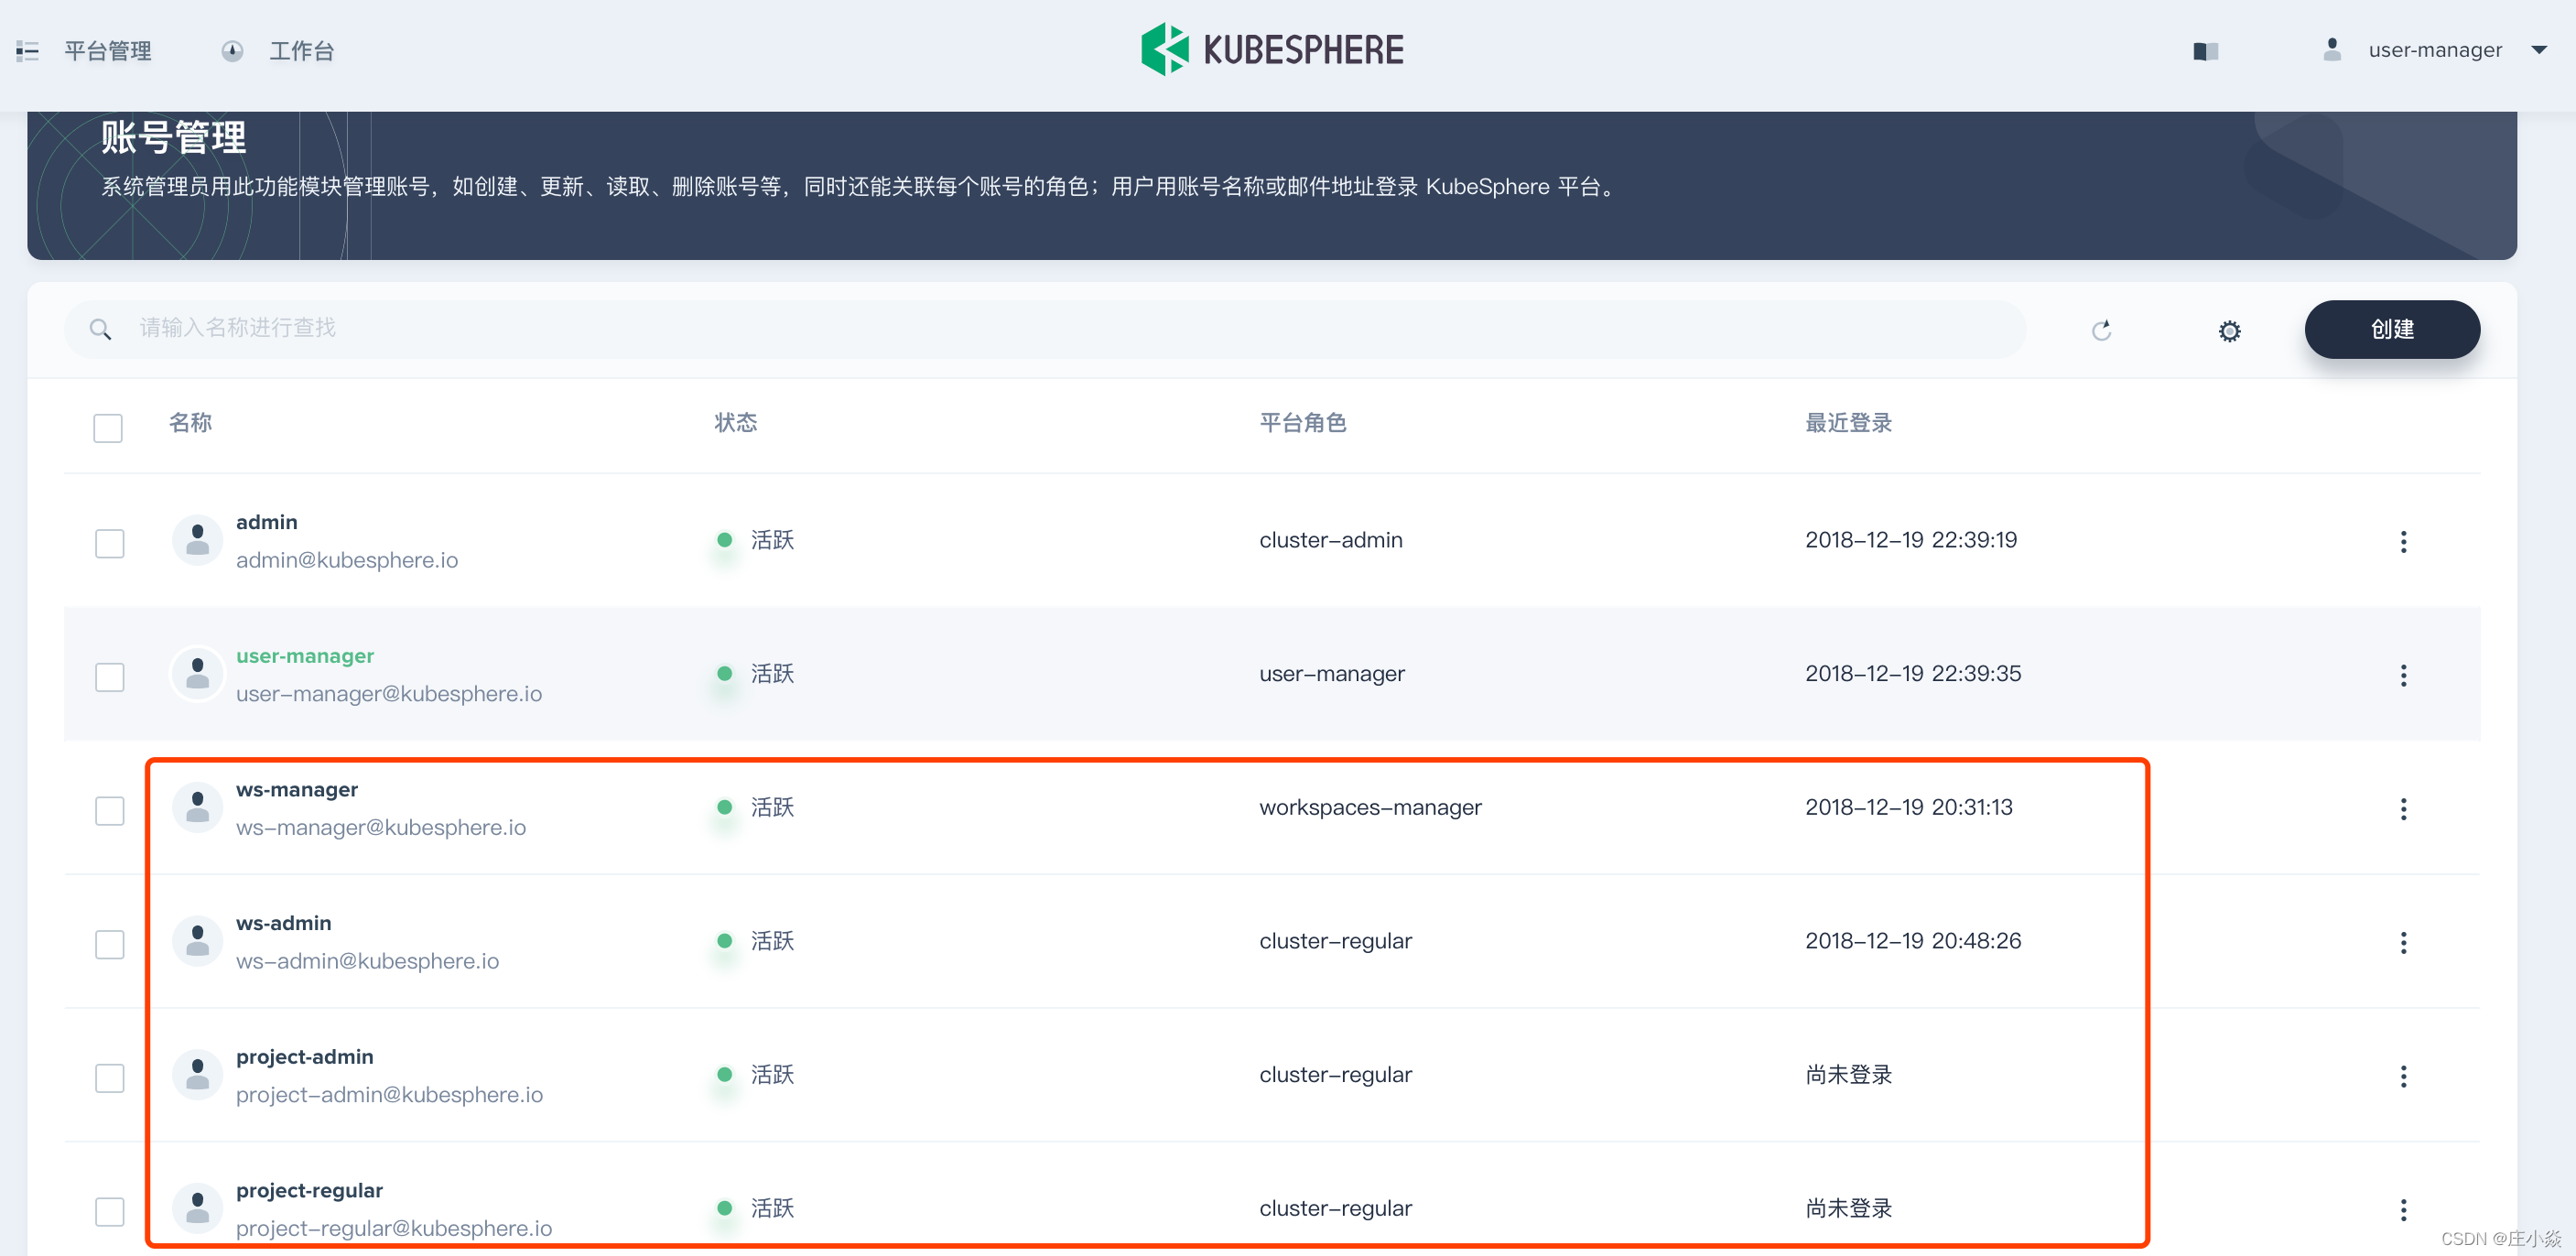The image size is (2576, 1256).
Task: Click the 创建 button
Action: 2391,329
